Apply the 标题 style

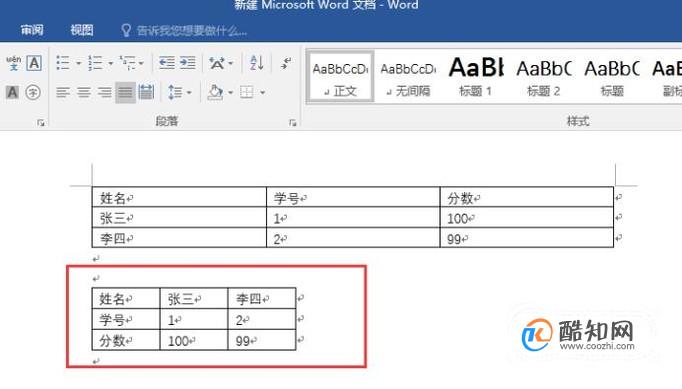612,77
